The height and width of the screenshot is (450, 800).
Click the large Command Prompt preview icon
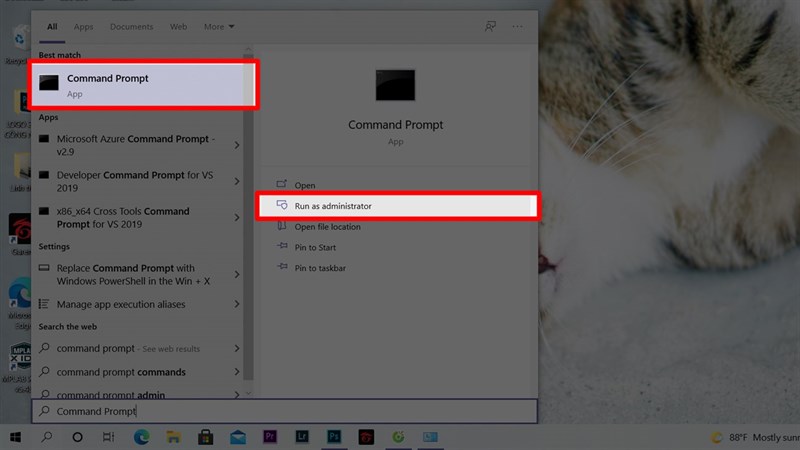tap(395, 85)
